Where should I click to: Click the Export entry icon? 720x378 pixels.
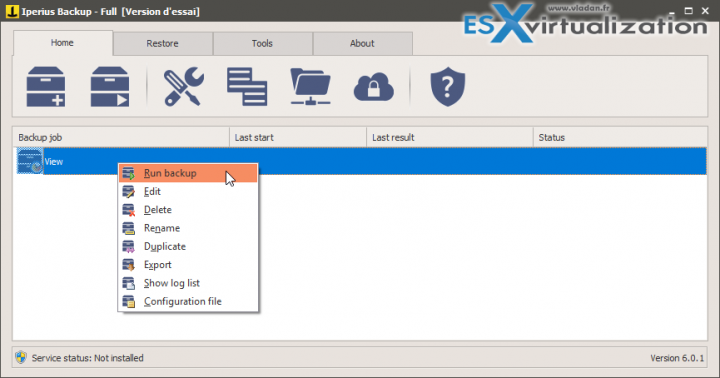tap(129, 265)
